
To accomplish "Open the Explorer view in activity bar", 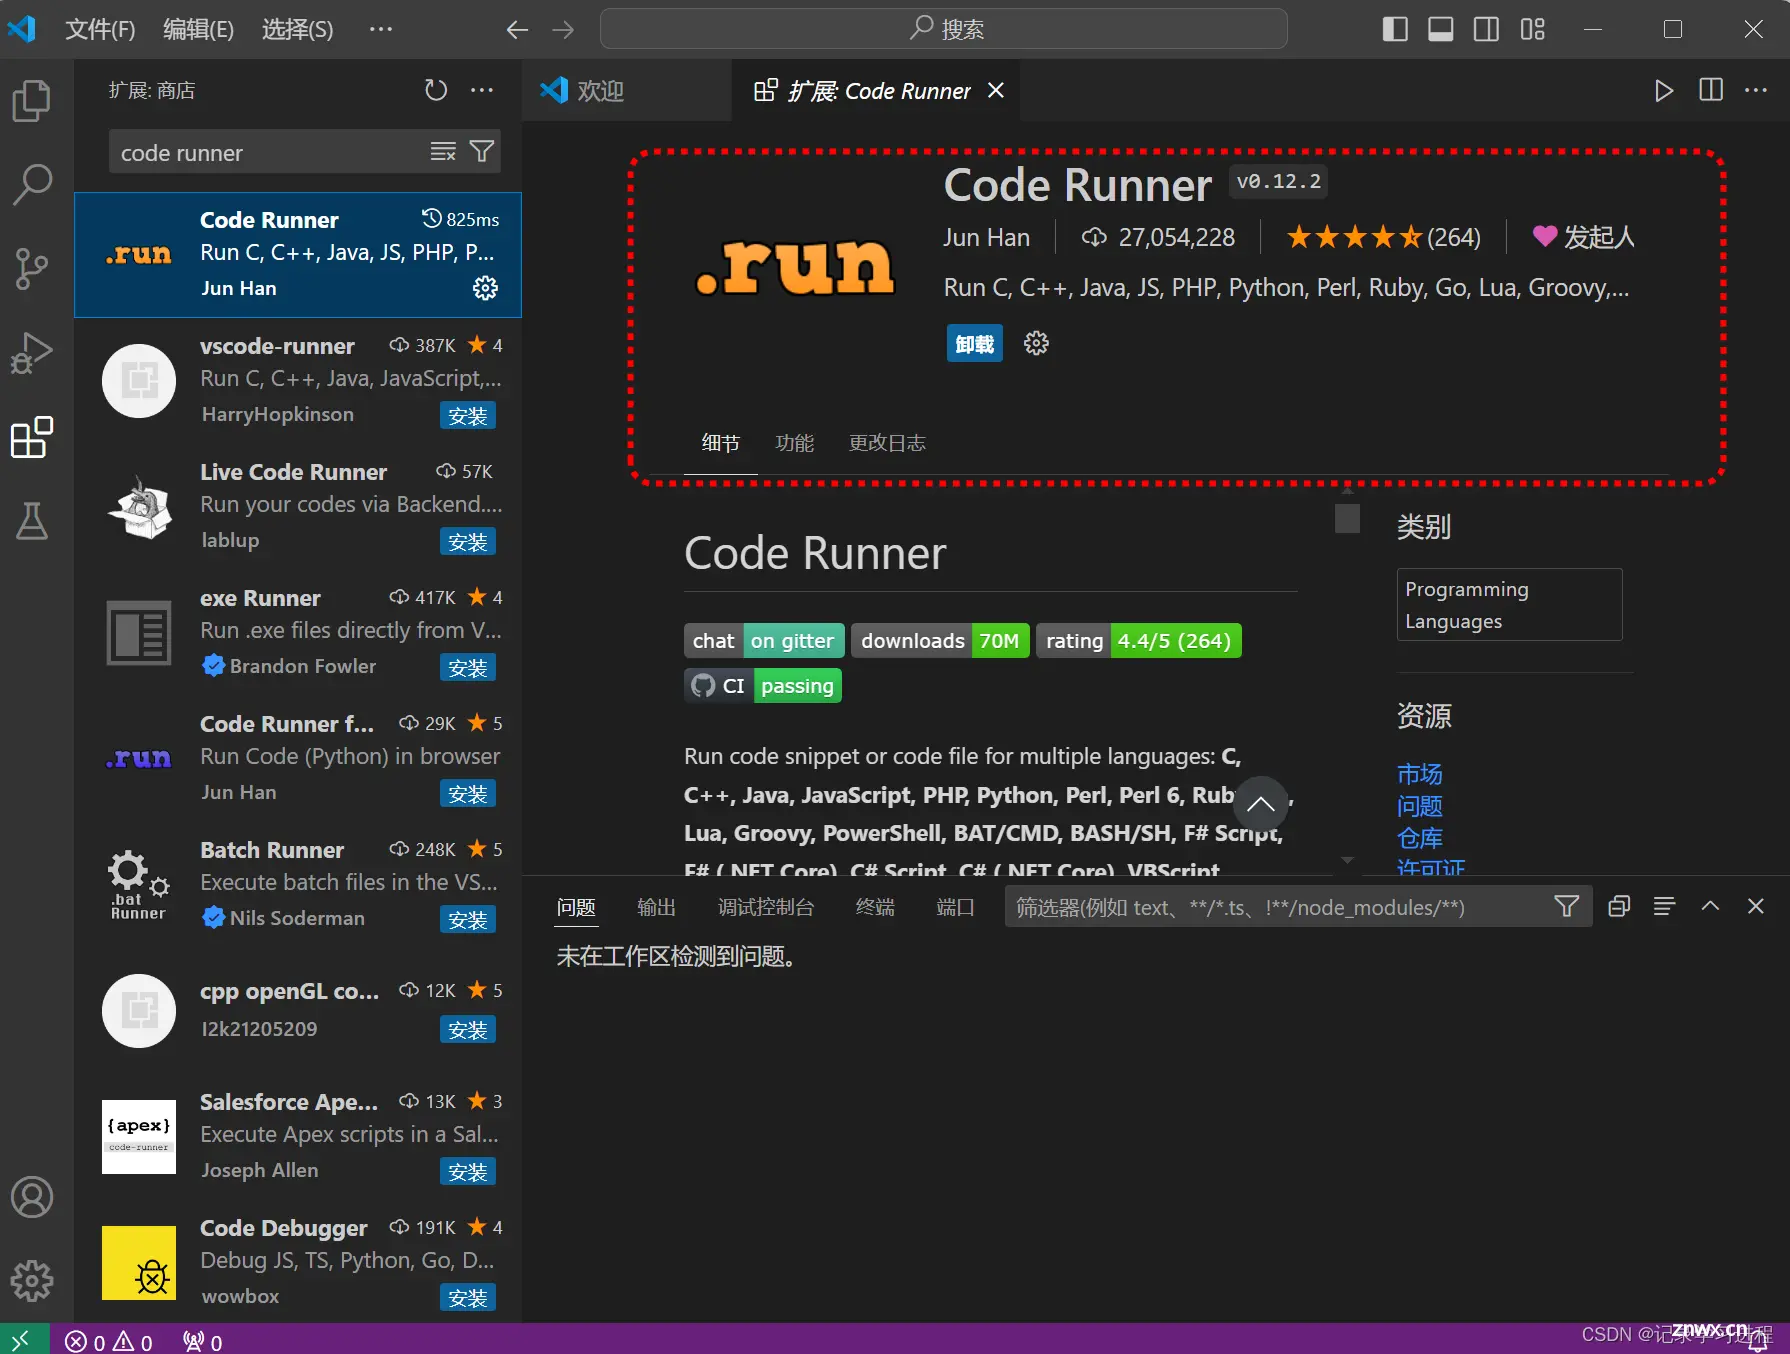I will 32,100.
